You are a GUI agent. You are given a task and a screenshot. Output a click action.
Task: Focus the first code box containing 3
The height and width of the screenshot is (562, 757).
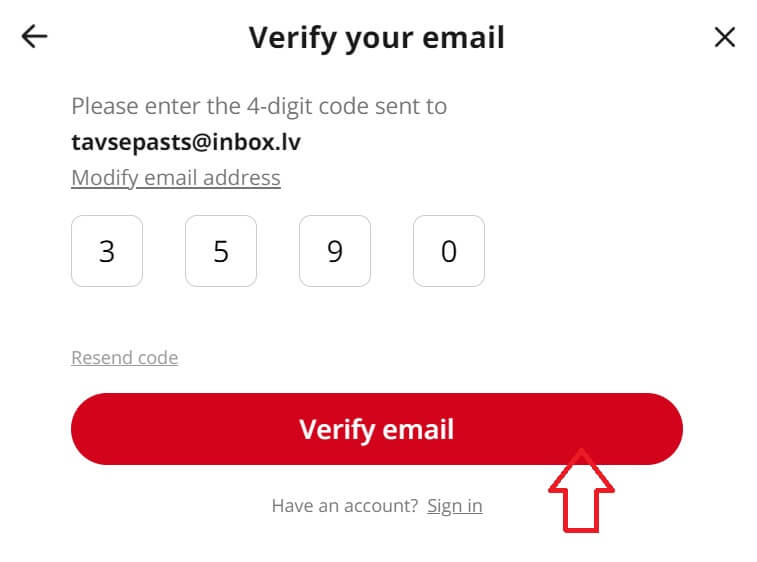click(x=107, y=251)
